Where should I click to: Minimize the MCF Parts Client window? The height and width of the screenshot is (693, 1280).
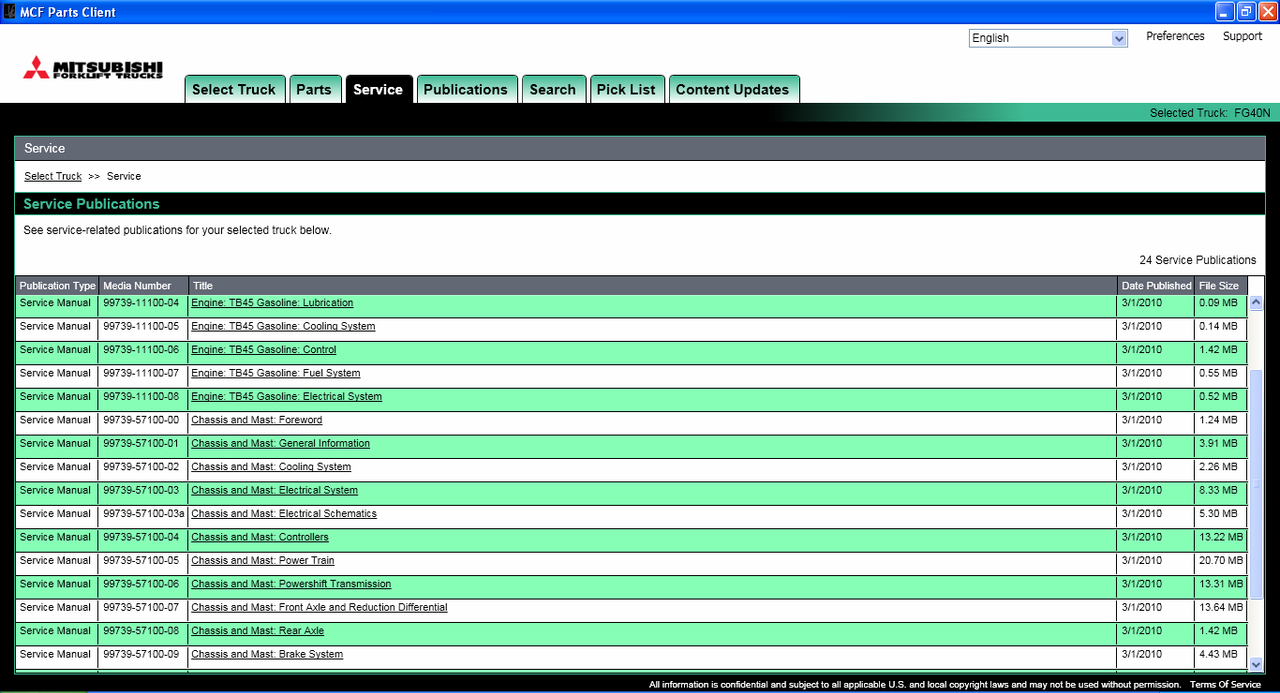pyautogui.click(x=1225, y=12)
